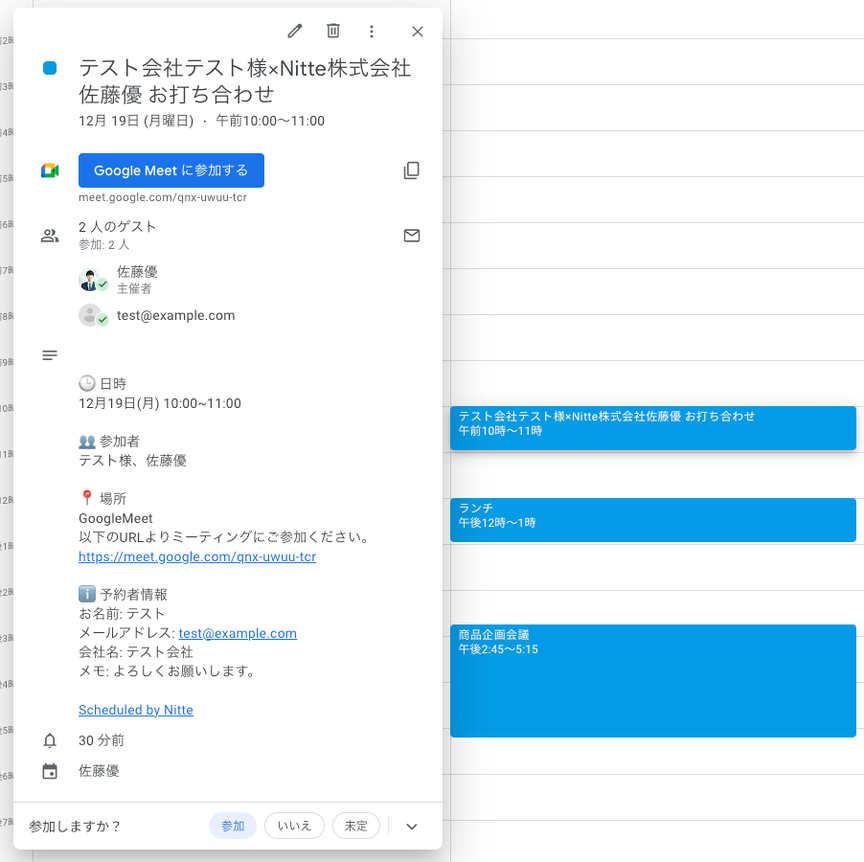Click the bell reminder icon
The width and height of the screenshot is (864, 862).
tap(50, 740)
